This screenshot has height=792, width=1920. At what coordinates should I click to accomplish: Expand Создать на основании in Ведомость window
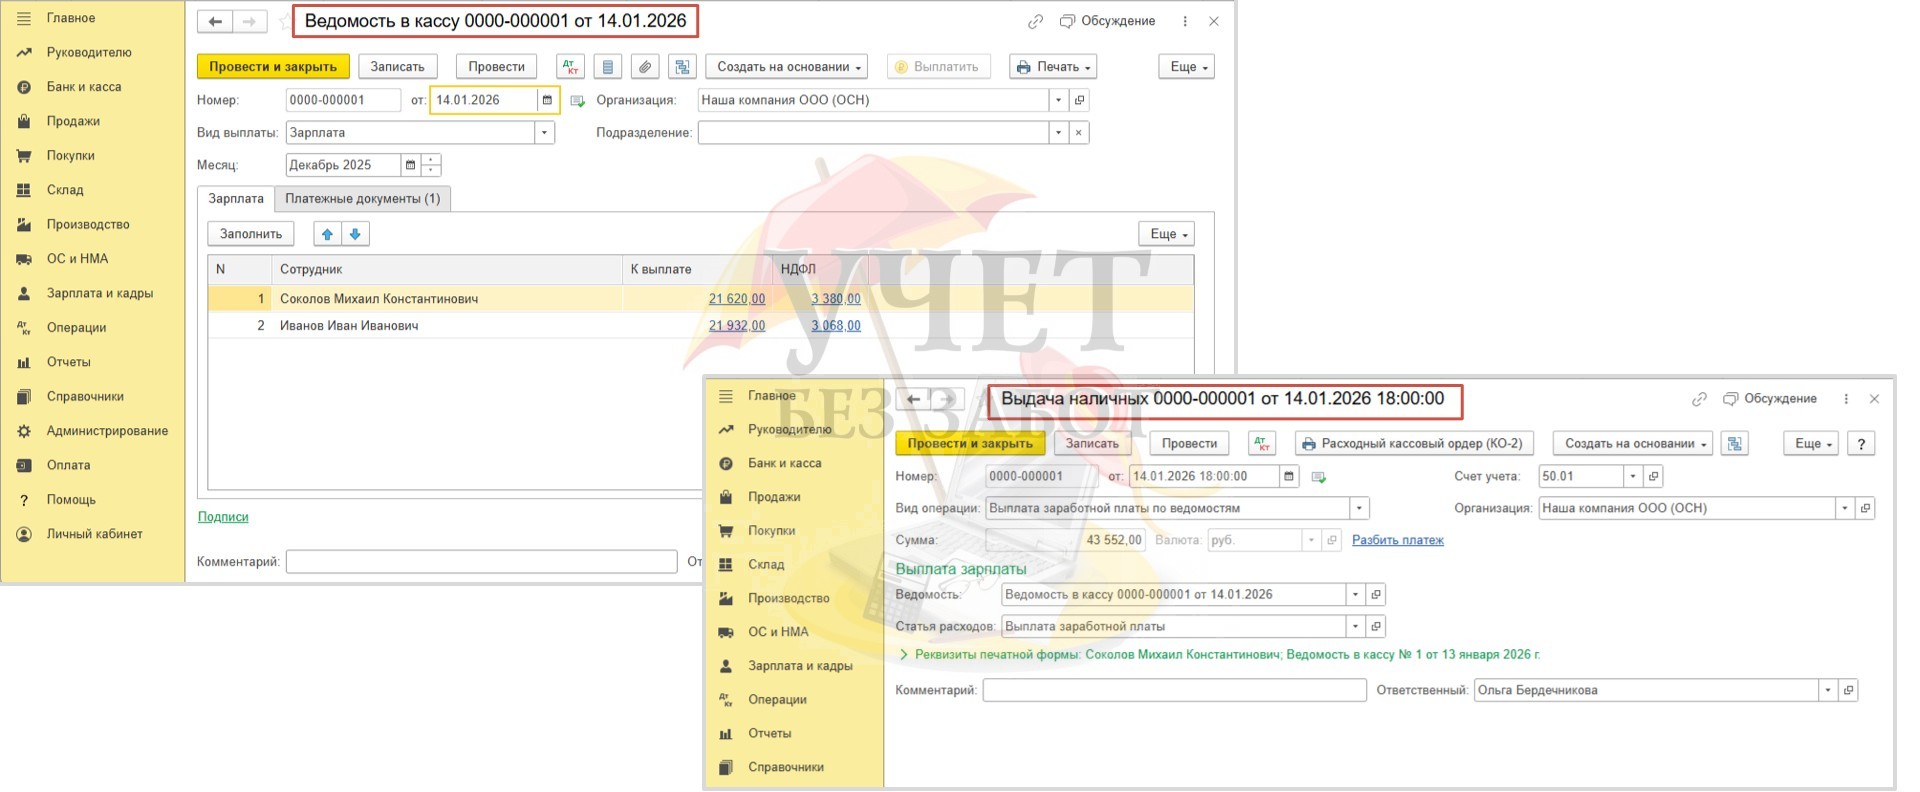[788, 67]
